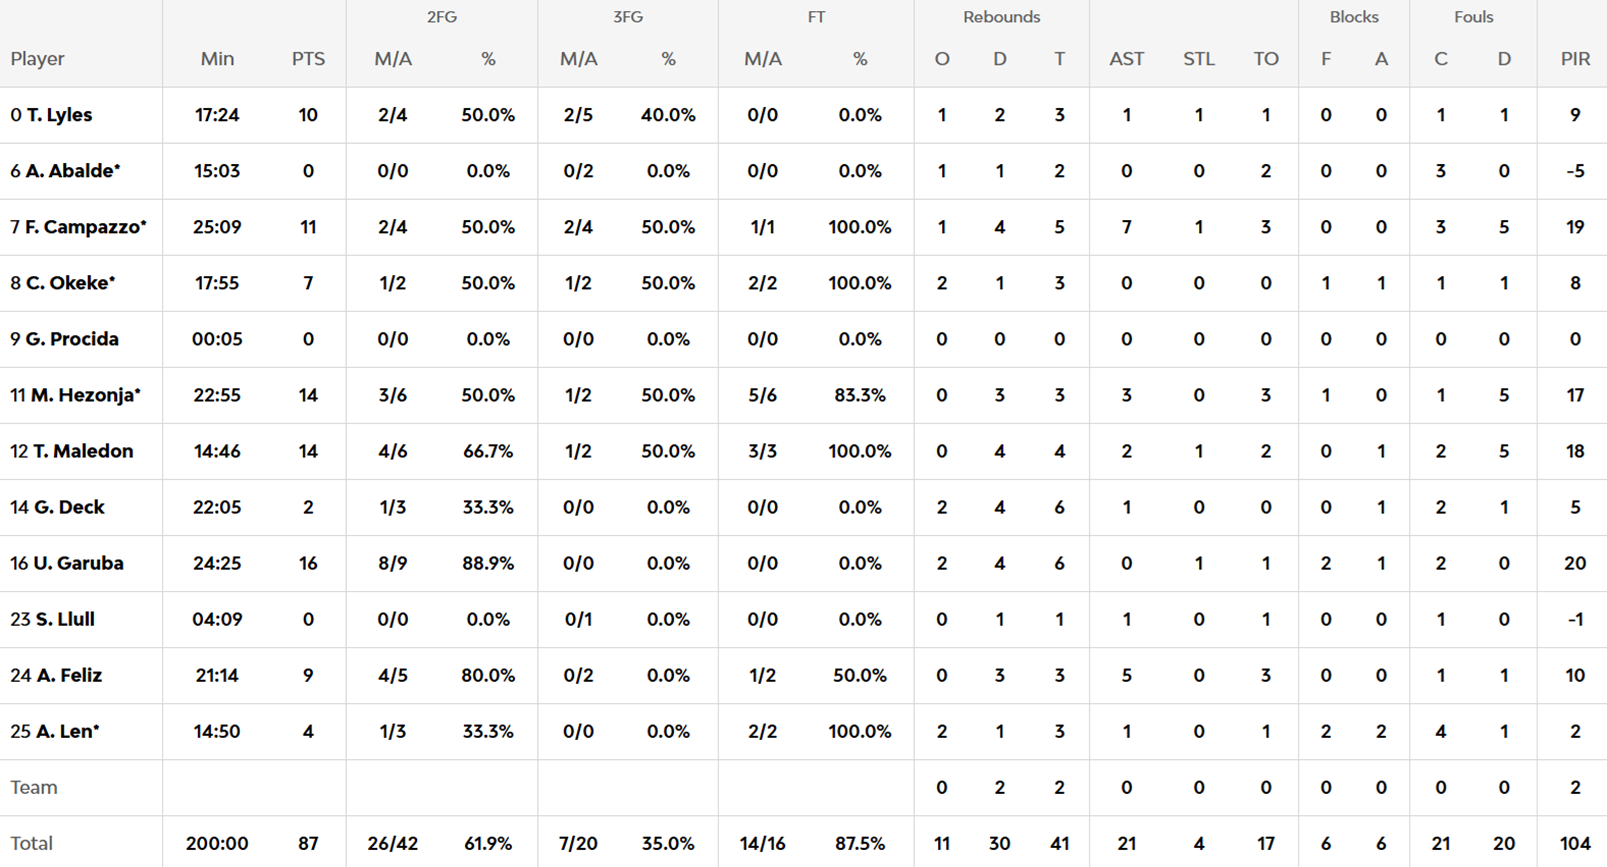The width and height of the screenshot is (1607, 867).
Task: Sort by the PTS column header
Action: pos(308,59)
